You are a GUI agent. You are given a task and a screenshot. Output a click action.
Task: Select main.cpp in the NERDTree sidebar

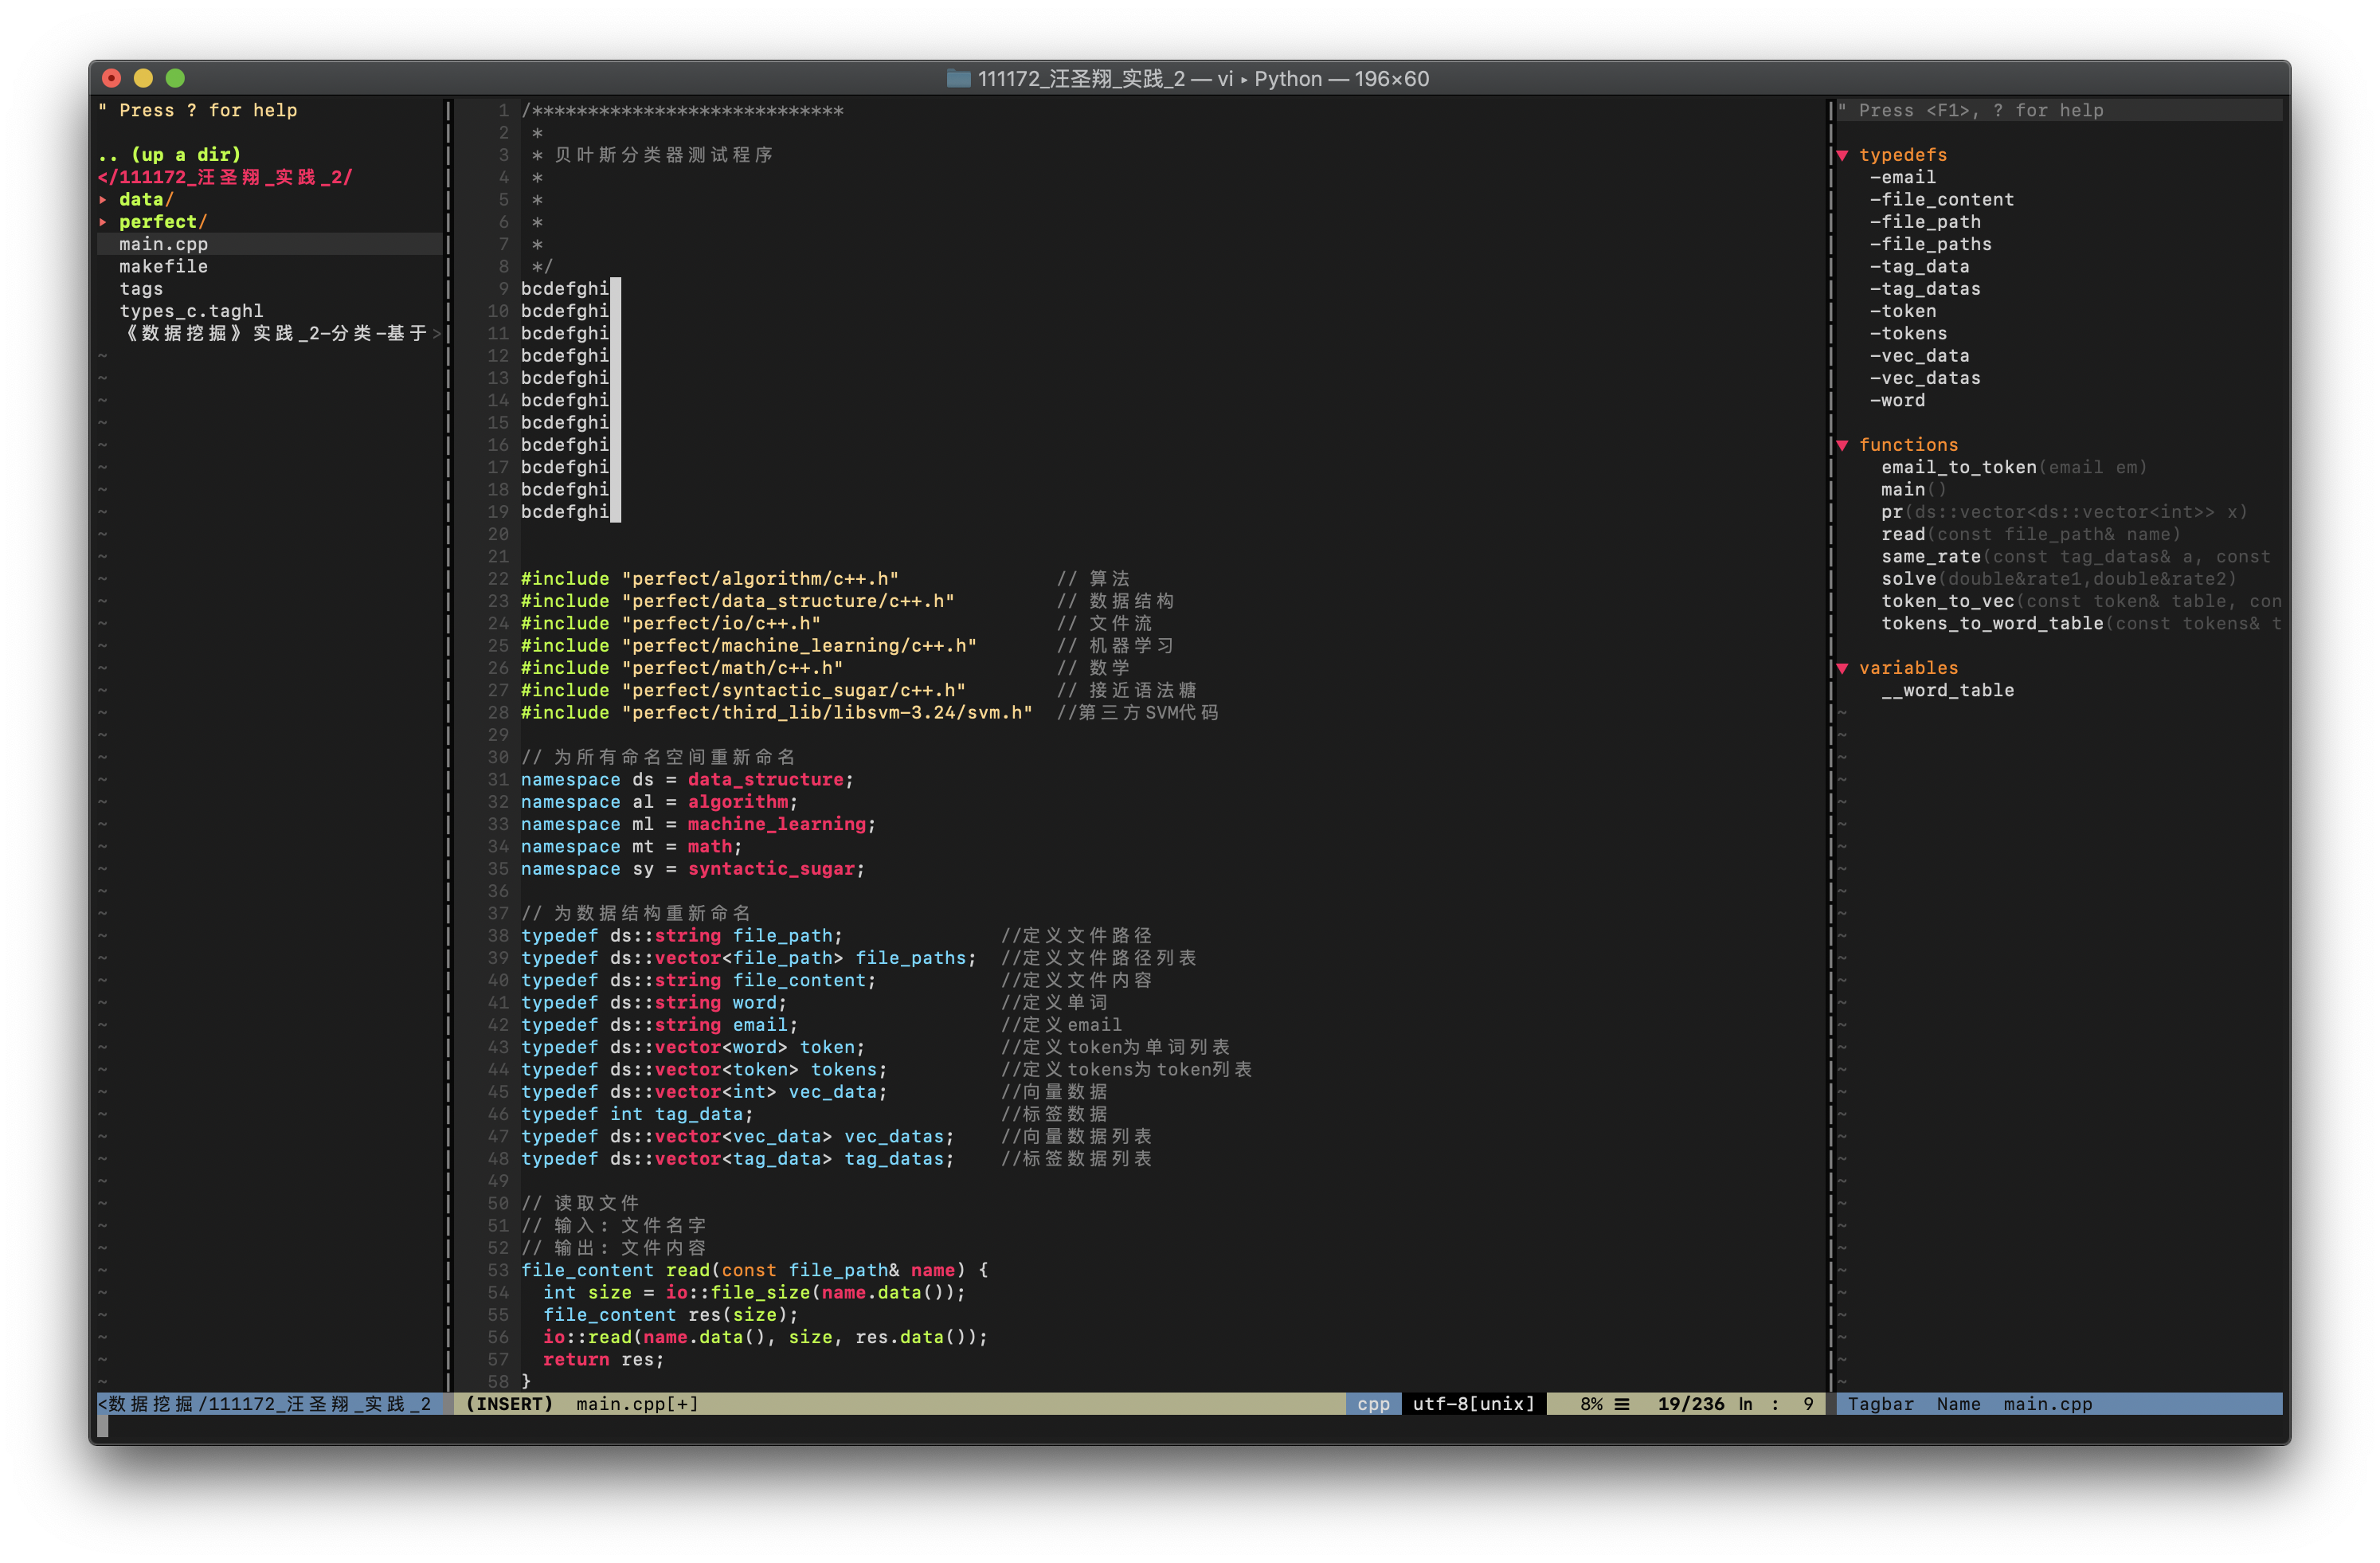(163, 244)
